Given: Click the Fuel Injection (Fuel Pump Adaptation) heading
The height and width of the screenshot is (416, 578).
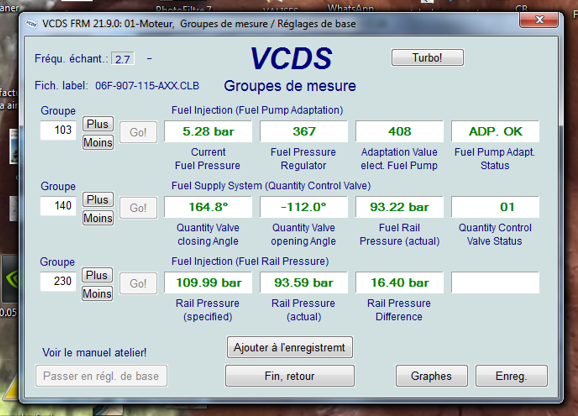Looking at the screenshot, I should tap(257, 110).
